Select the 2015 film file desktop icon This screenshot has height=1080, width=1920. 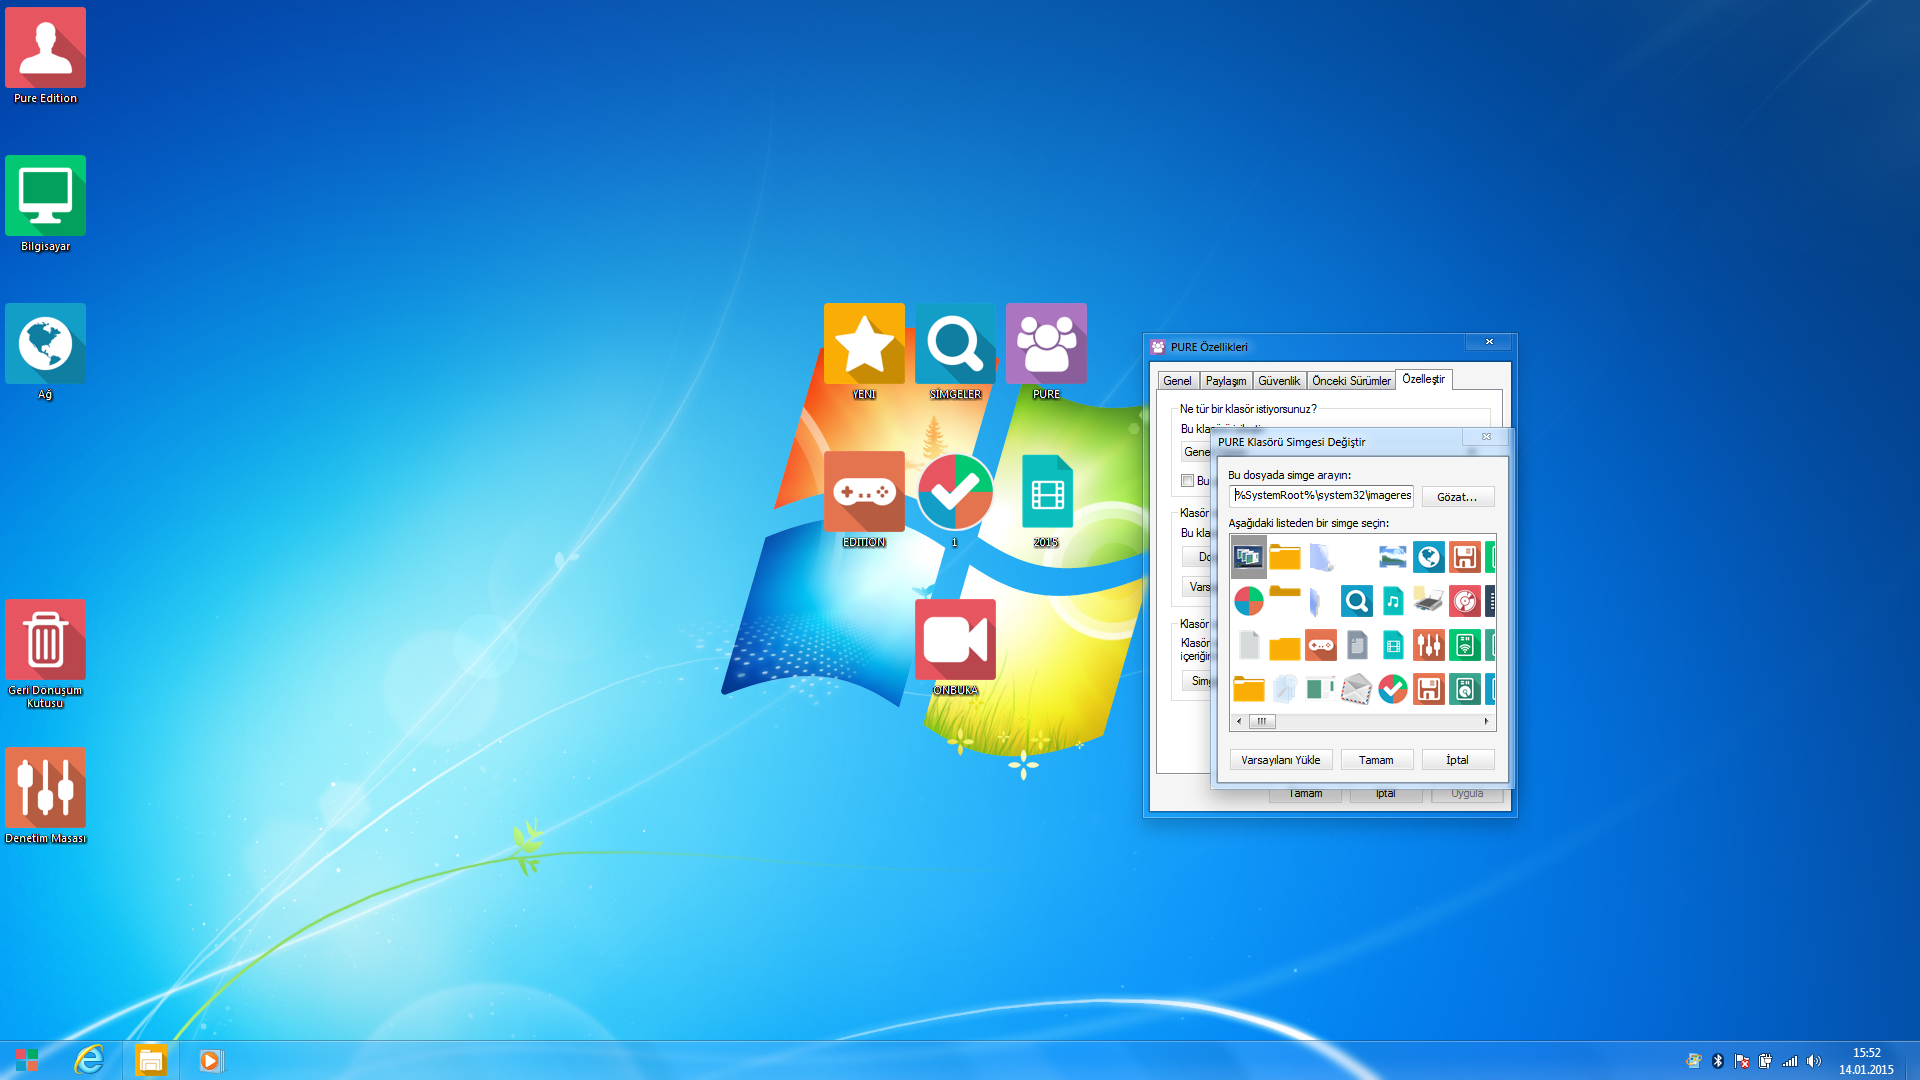[x=1046, y=500]
